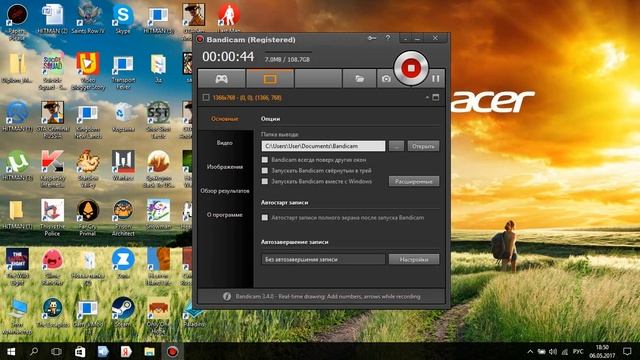Open the О программе section
This screenshot has height=360, width=640.
[225, 215]
